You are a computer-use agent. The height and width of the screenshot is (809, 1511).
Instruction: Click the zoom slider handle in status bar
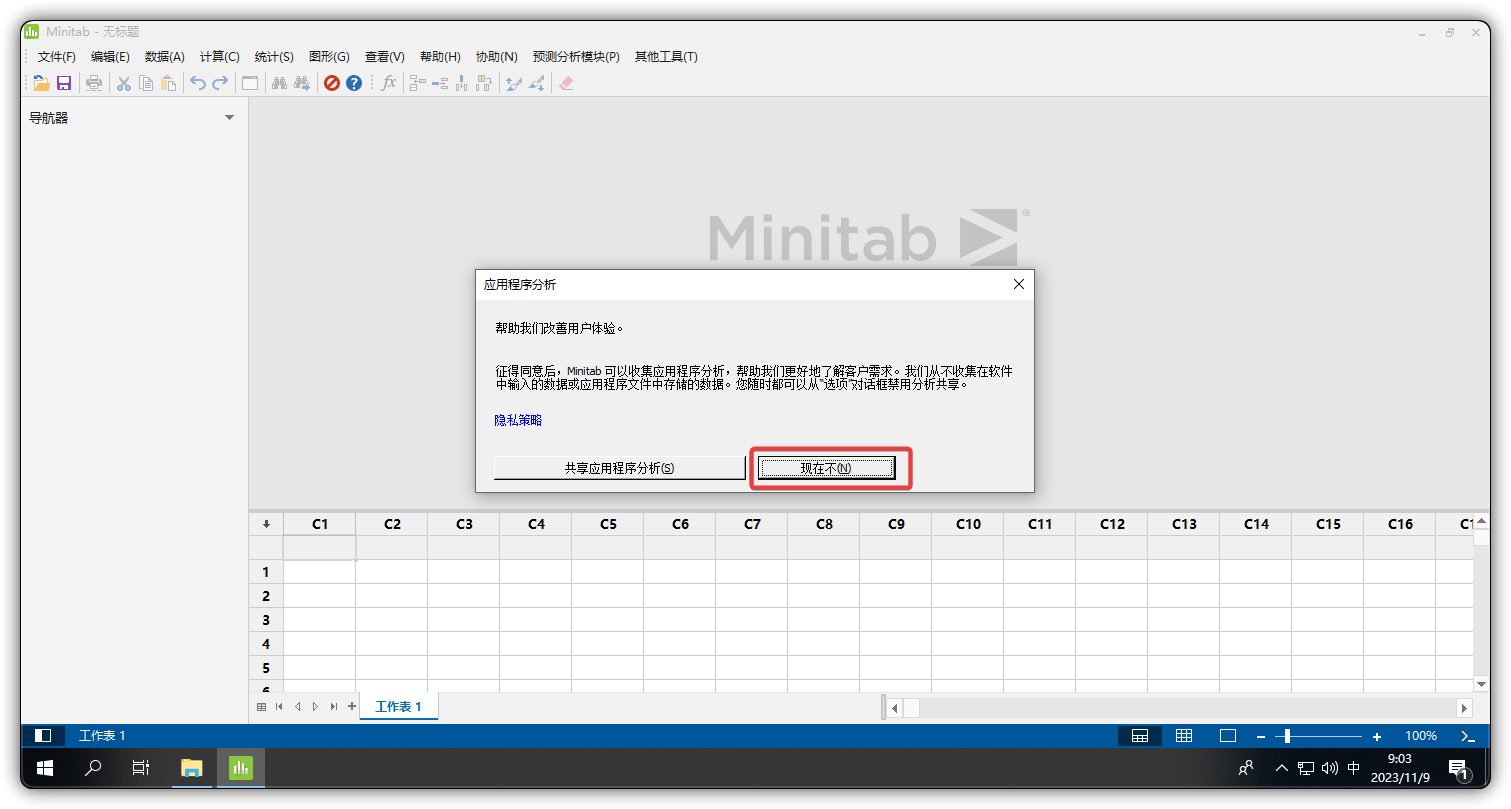[x=1287, y=736]
